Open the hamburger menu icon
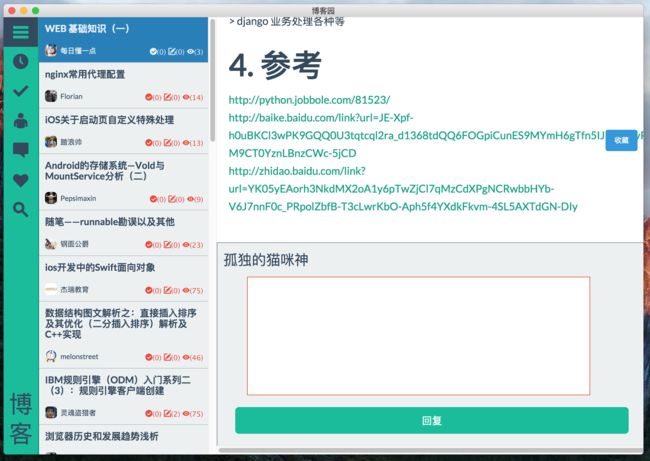650x461 pixels. [20, 32]
